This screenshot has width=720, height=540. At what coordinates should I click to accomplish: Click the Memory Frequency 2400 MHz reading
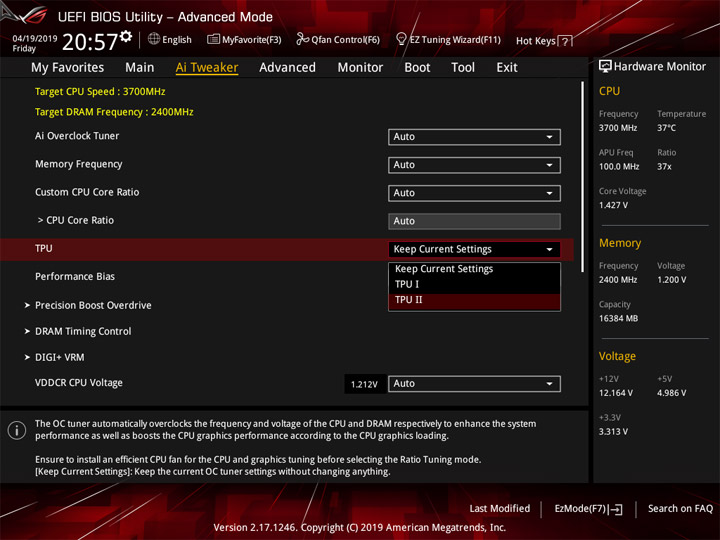coord(618,280)
